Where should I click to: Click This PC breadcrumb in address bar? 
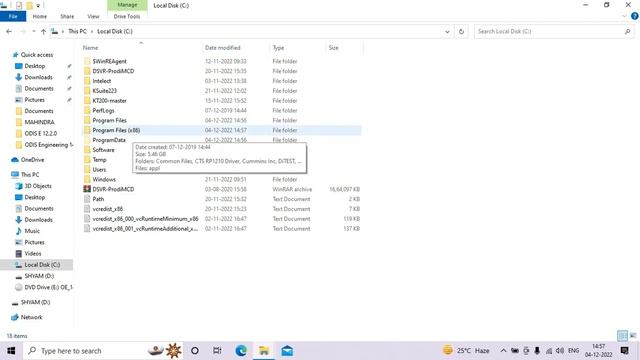tap(77, 31)
